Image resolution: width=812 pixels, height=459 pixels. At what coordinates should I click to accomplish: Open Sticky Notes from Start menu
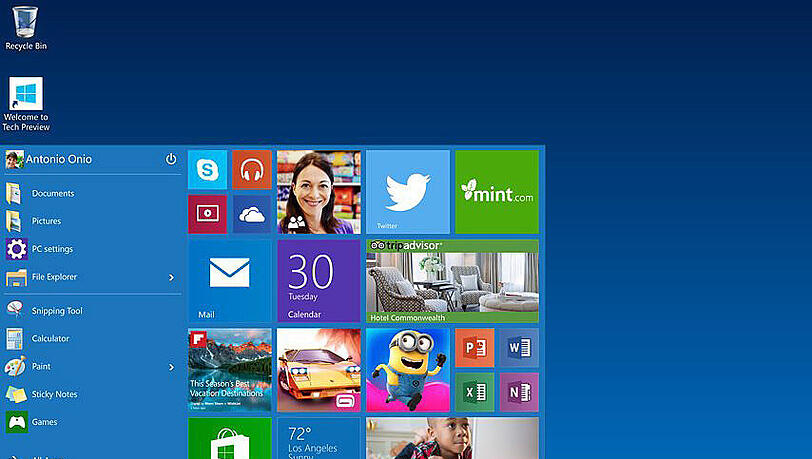(x=93, y=394)
